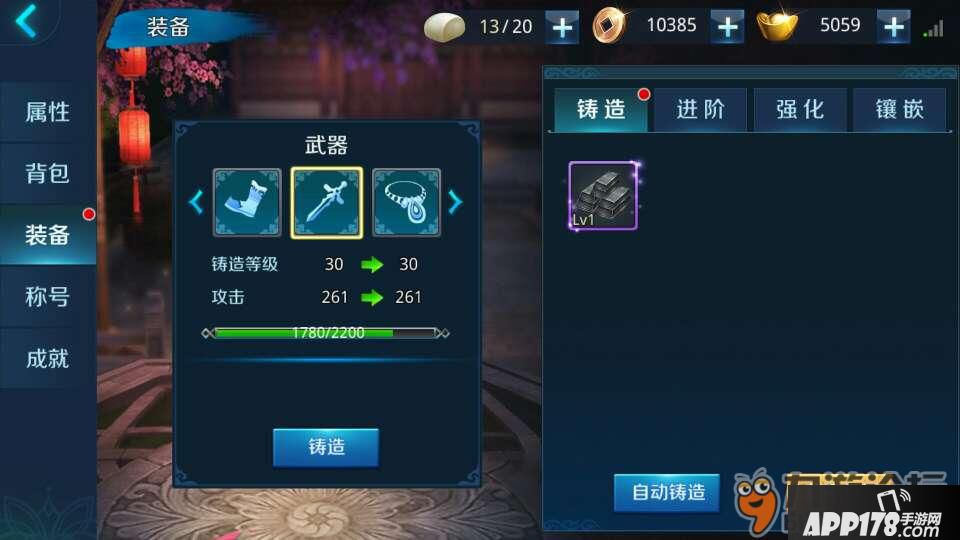Image resolution: width=960 pixels, height=540 pixels.
Task: Open the 背包 sidebar menu
Action: pyautogui.click(x=48, y=174)
